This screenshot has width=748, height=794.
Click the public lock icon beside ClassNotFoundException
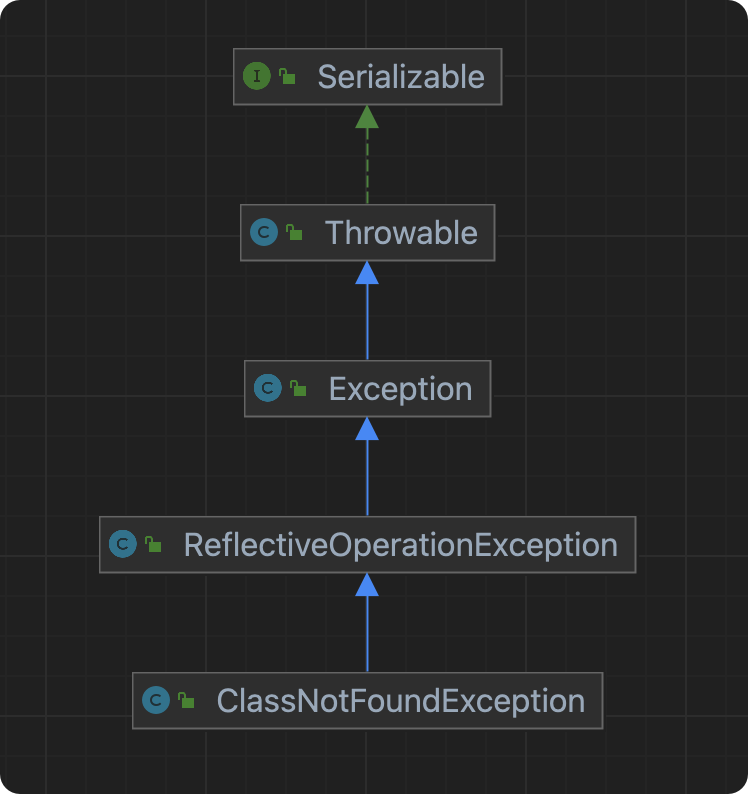coord(186,700)
